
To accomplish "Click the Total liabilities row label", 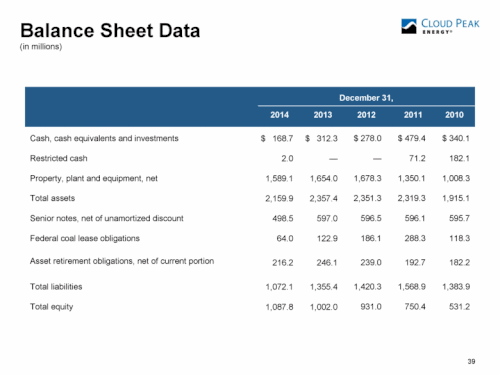I will click(x=56, y=287).
